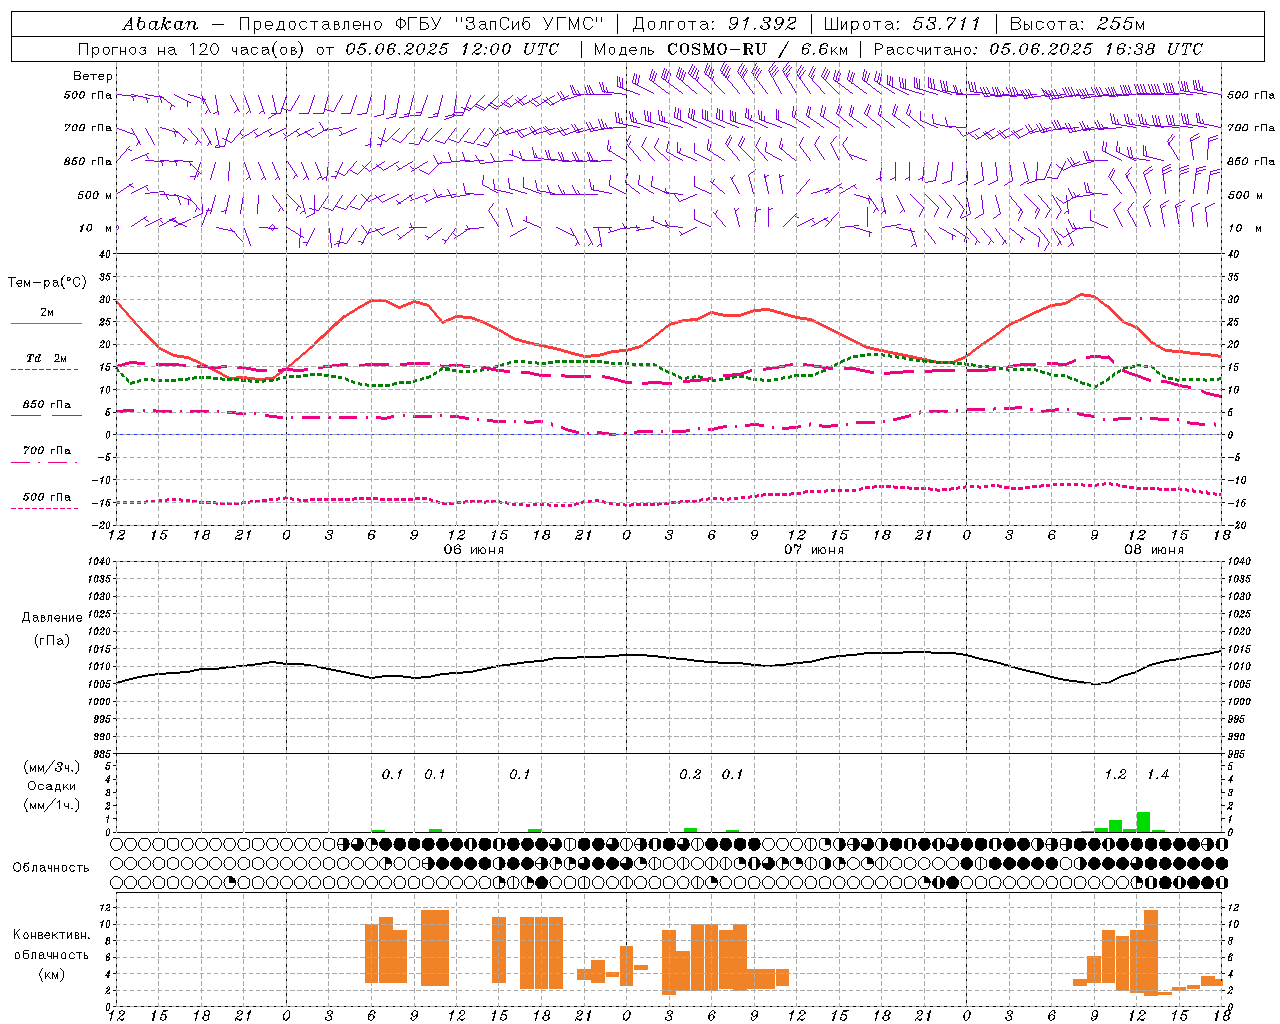
Task: Click the '07 июня' date label
Action: tap(814, 550)
